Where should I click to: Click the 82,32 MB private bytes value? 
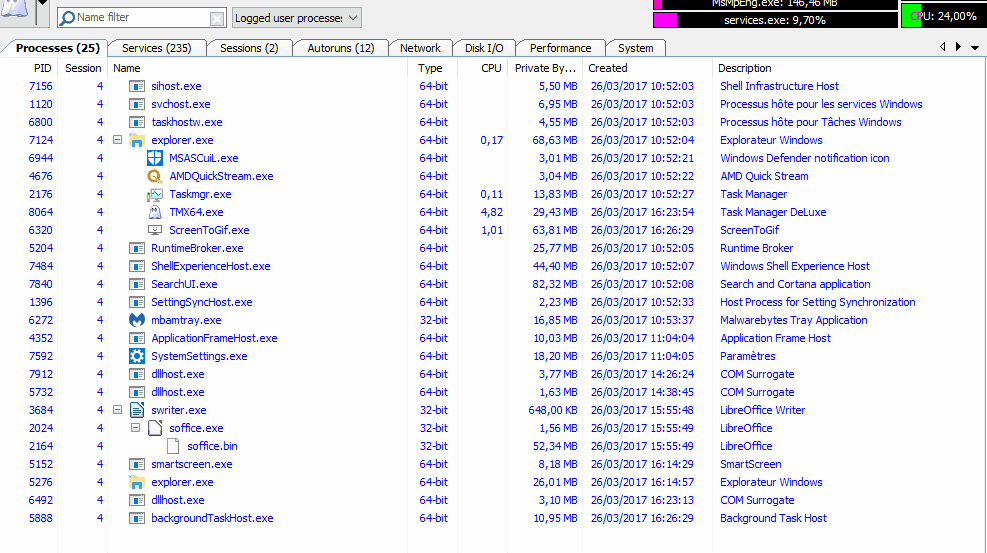555,284
